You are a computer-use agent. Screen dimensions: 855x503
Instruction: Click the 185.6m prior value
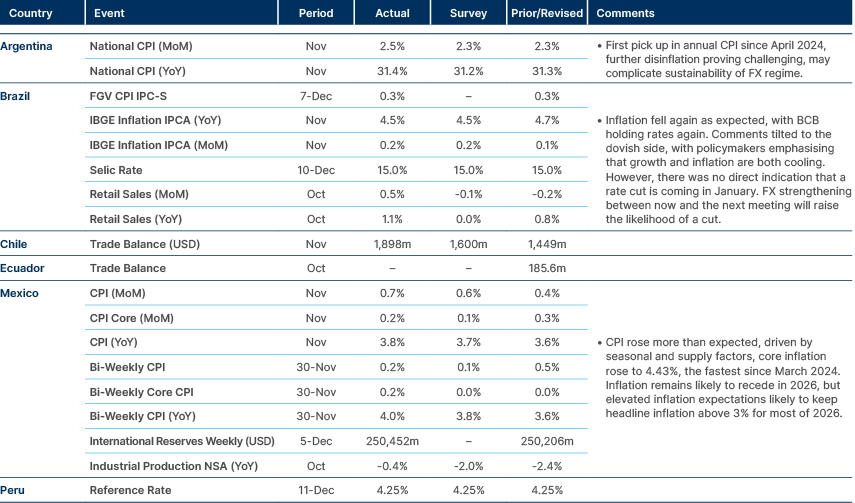pos(547,268)
